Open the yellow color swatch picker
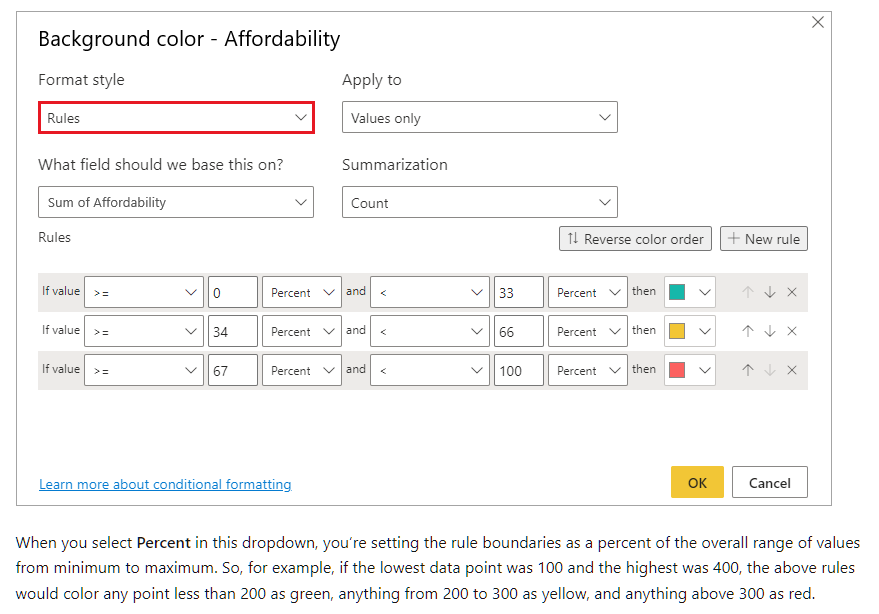879x614 pixels. tap(690, 331)
